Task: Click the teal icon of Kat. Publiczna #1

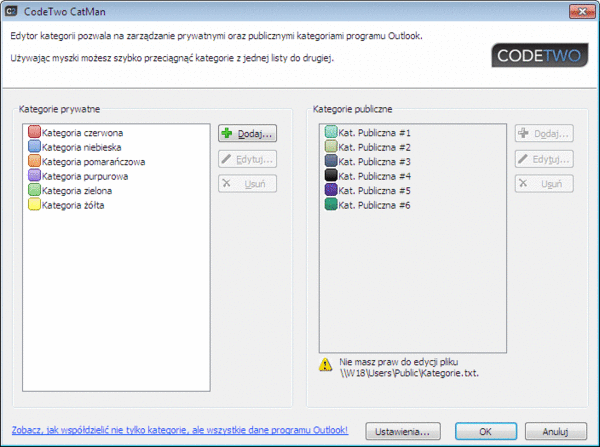Action: [331, 132]
